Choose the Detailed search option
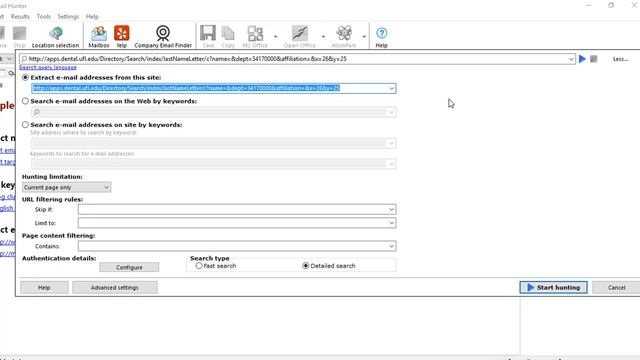 tap(305, 265)
